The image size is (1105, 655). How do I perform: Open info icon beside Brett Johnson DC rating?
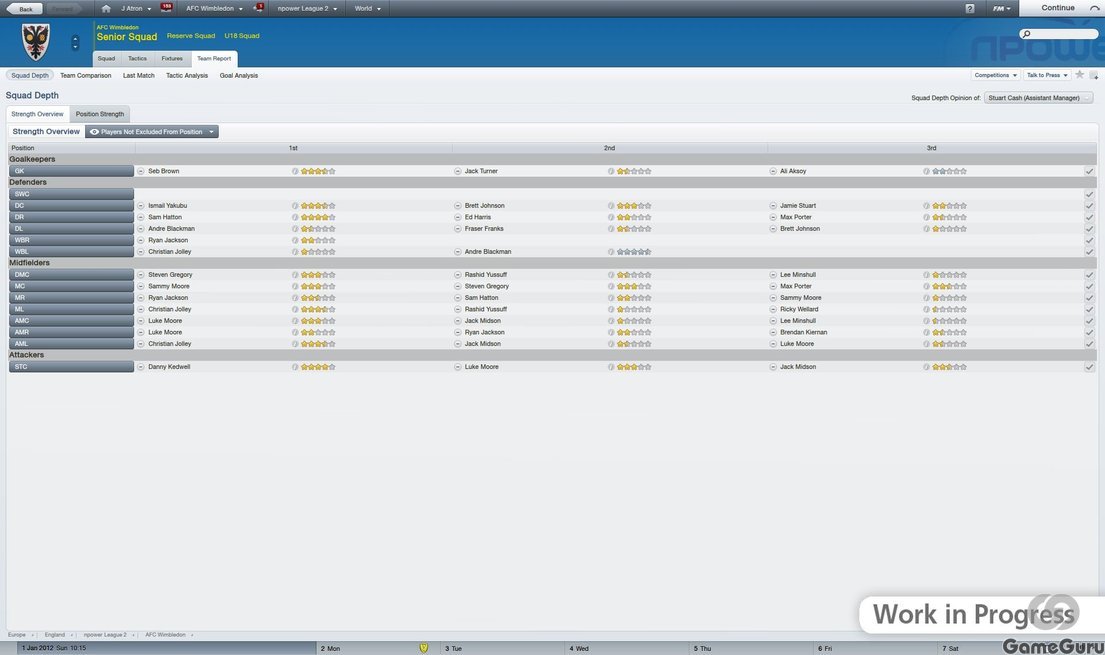[611, 206]
